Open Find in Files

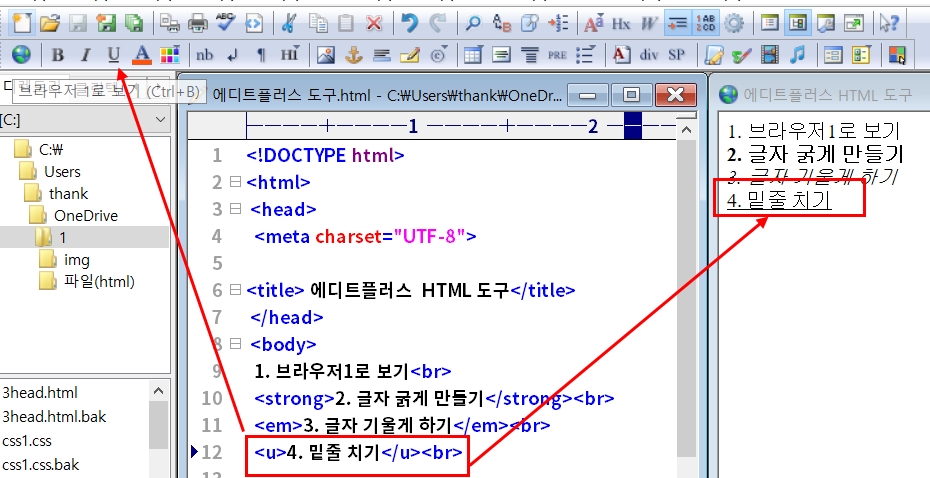tap(529, 23)
